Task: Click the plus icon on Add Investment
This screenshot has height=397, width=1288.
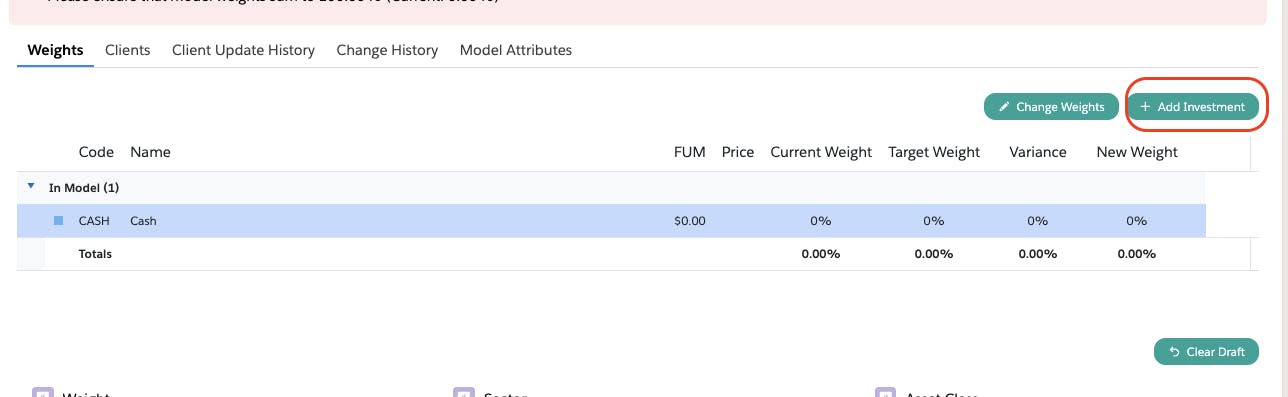Action: click(1145, 107)
